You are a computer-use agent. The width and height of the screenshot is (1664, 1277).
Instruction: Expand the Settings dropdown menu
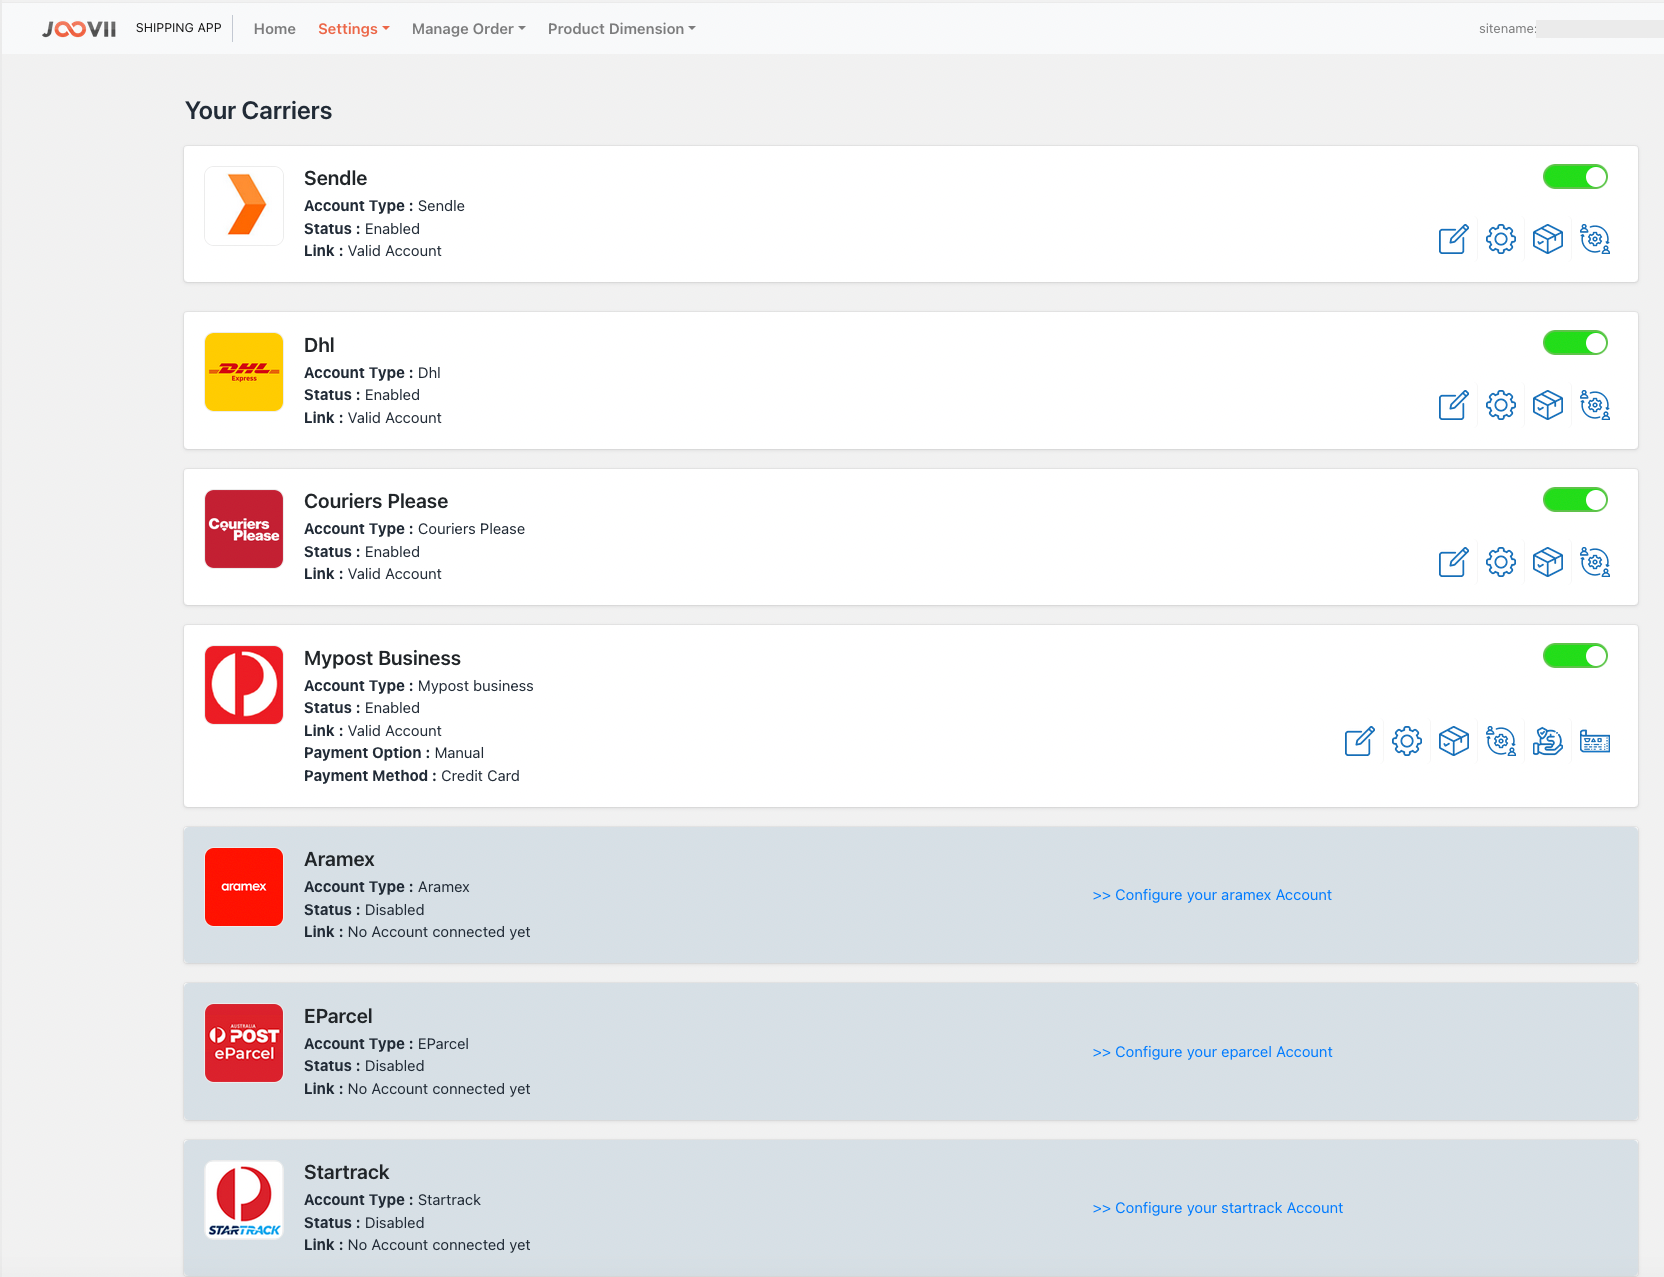(353, 29)
